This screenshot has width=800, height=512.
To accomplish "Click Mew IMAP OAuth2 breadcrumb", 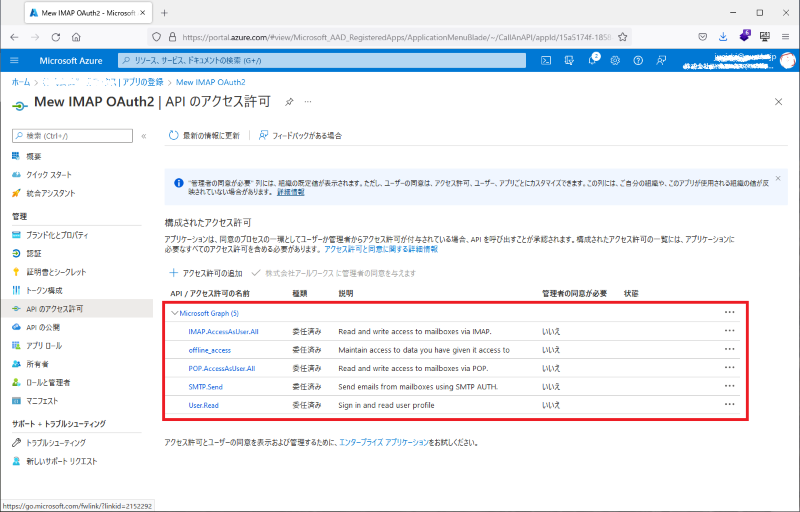I will coord(210,82).
